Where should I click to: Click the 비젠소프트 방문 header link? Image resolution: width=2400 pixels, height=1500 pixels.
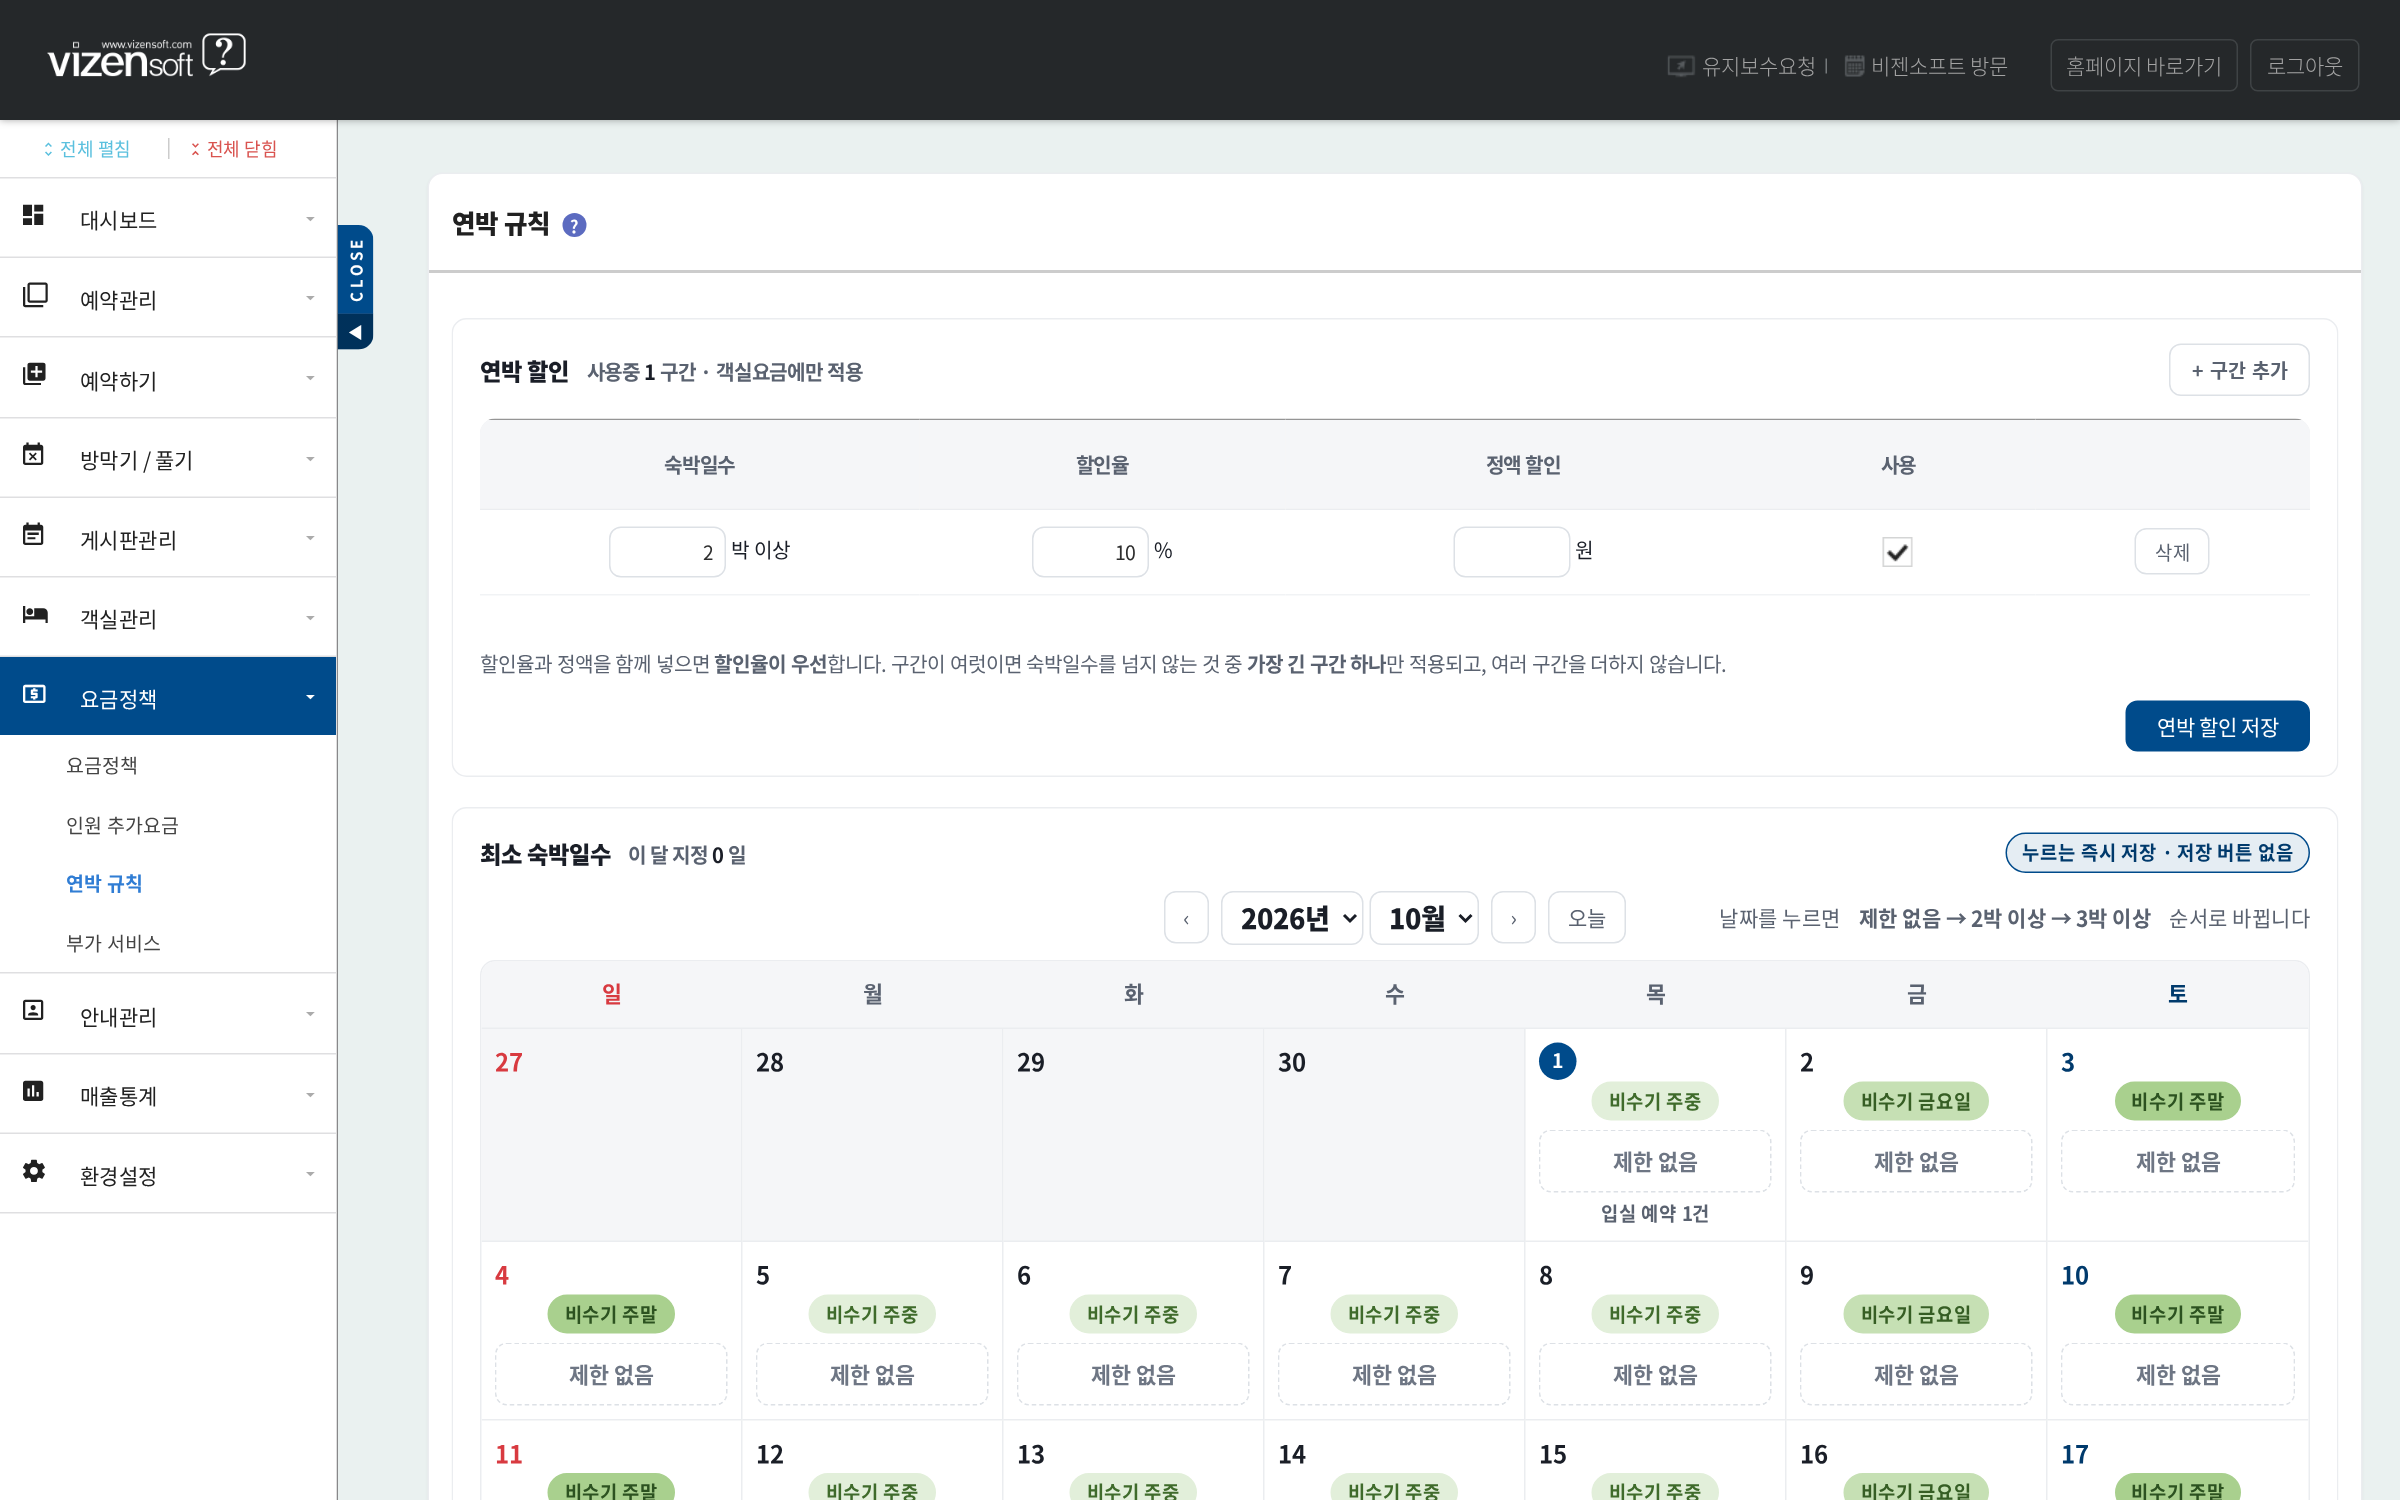coord(1926,66)
